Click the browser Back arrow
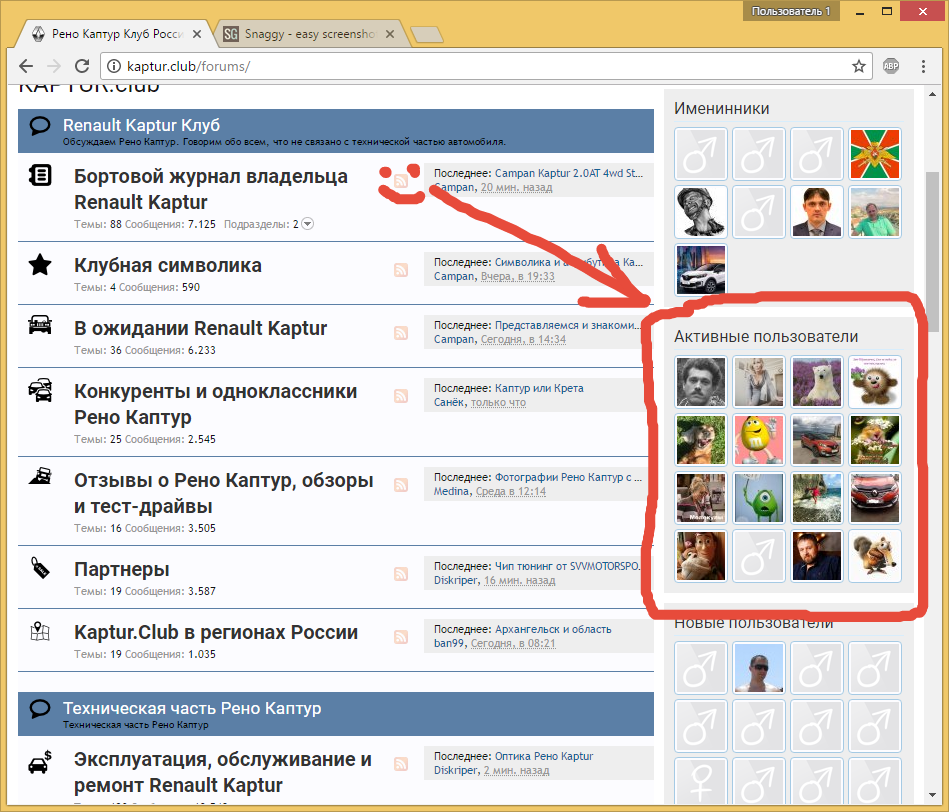 click(x=26, y=66)
